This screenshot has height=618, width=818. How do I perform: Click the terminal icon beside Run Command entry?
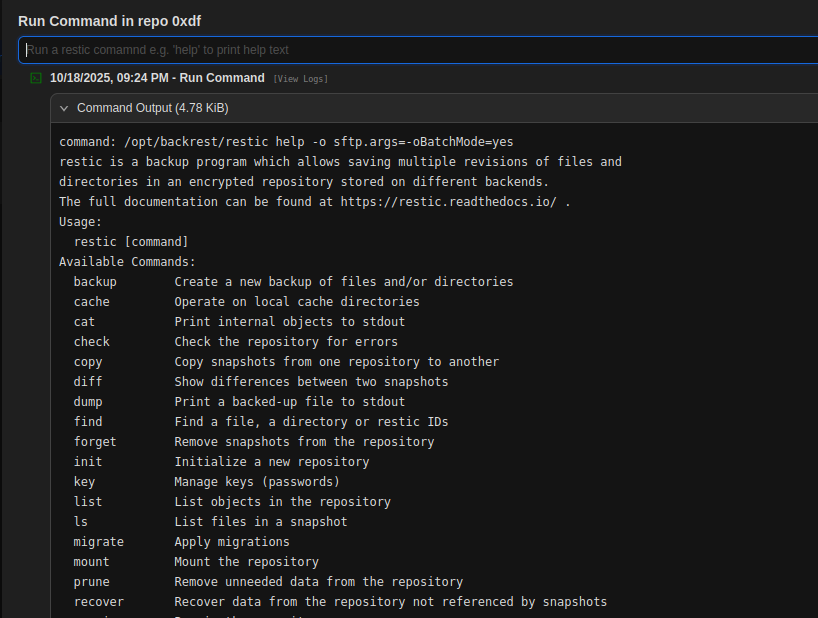pos(36,78)
